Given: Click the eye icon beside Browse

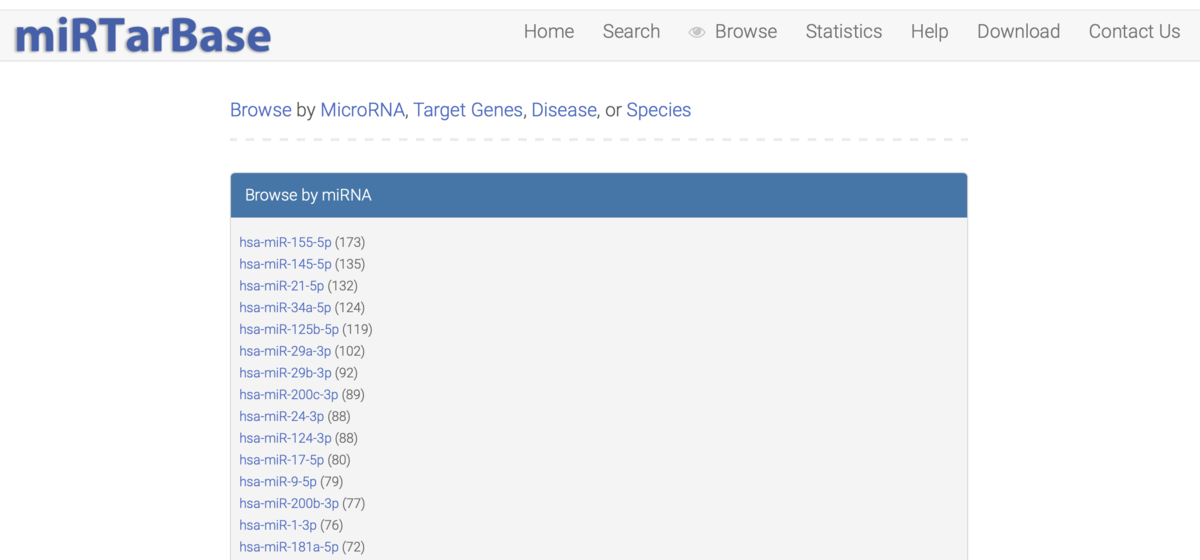Looking at the screenshot, I should coord(697,33).
